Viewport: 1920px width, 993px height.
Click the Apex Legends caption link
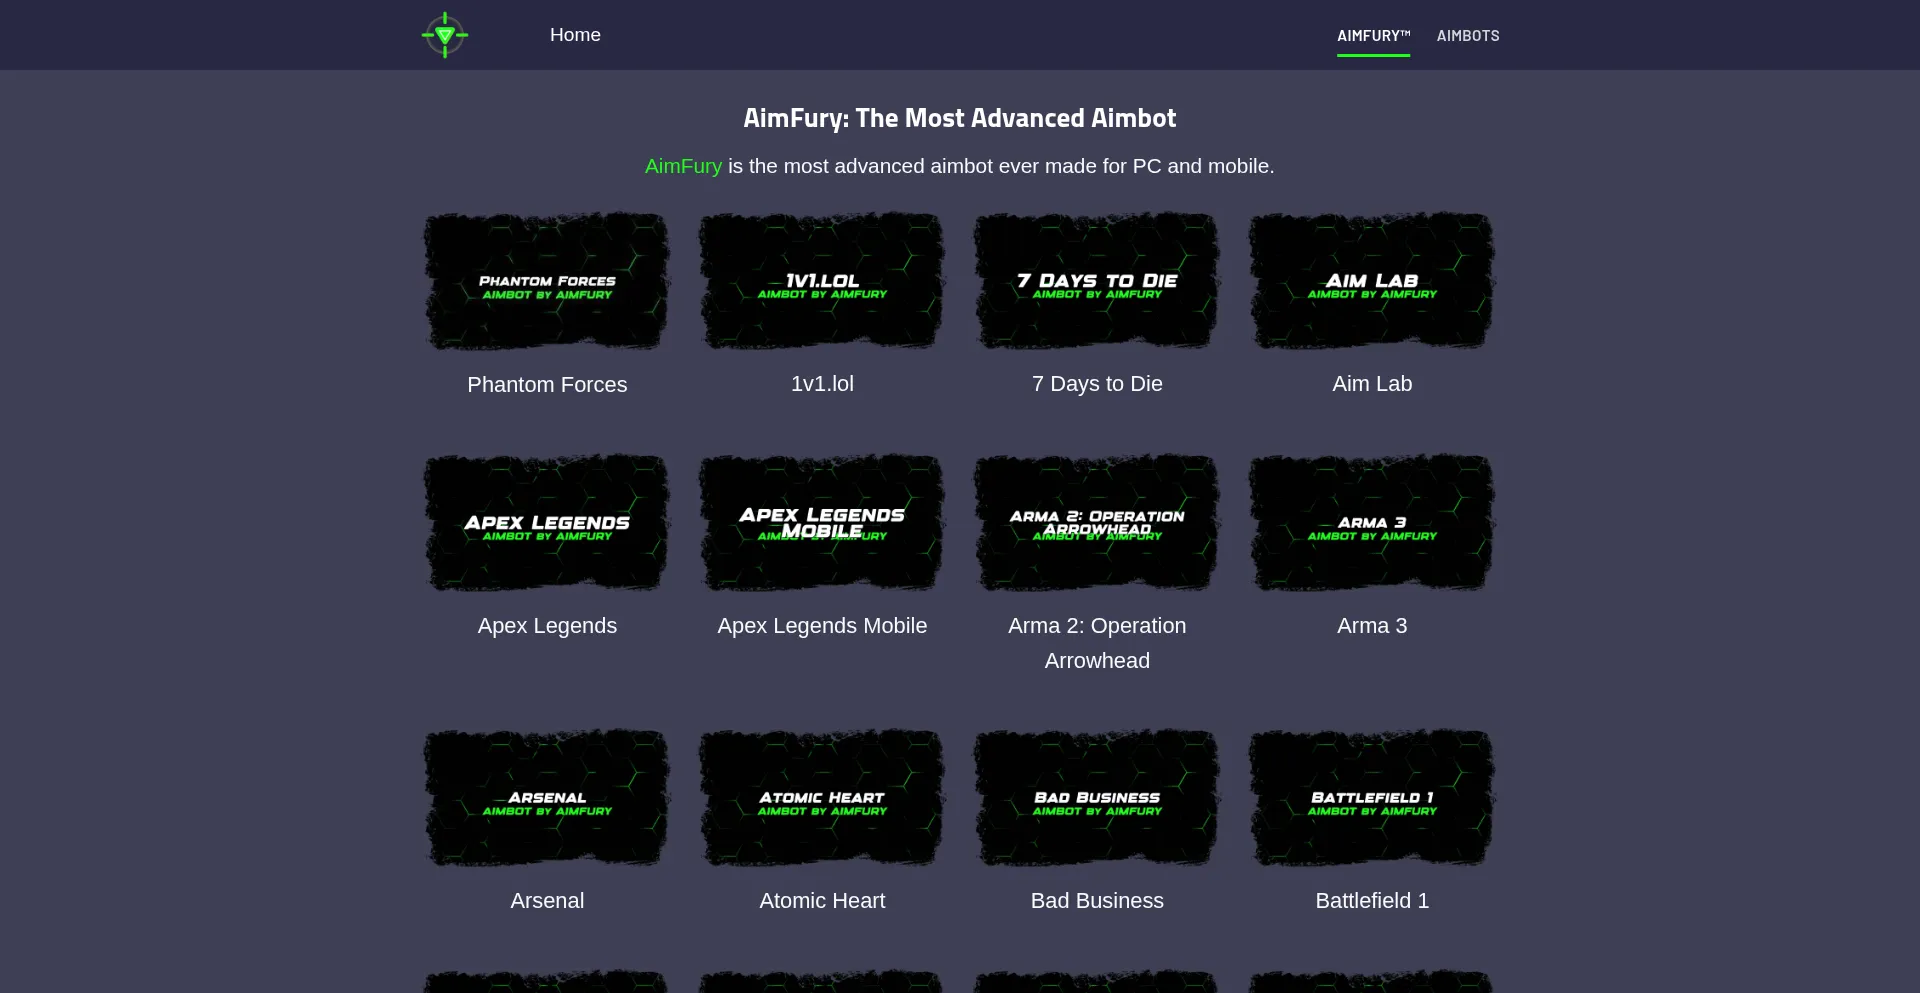(x=547, y=626)
